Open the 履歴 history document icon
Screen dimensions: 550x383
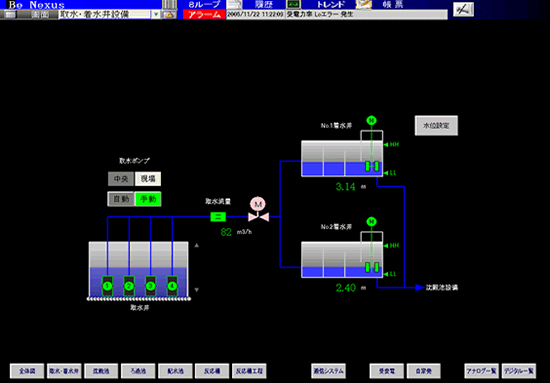tap(235, 4)
